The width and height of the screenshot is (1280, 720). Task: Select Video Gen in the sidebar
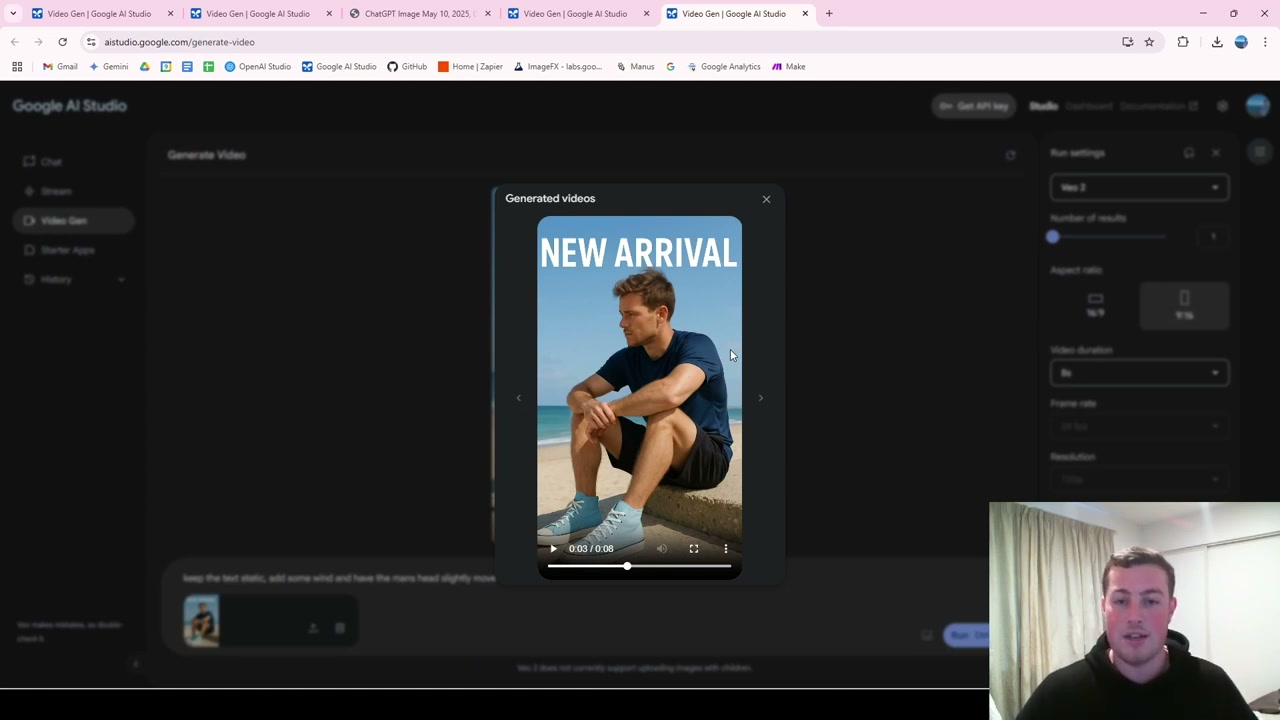(72, 220)
